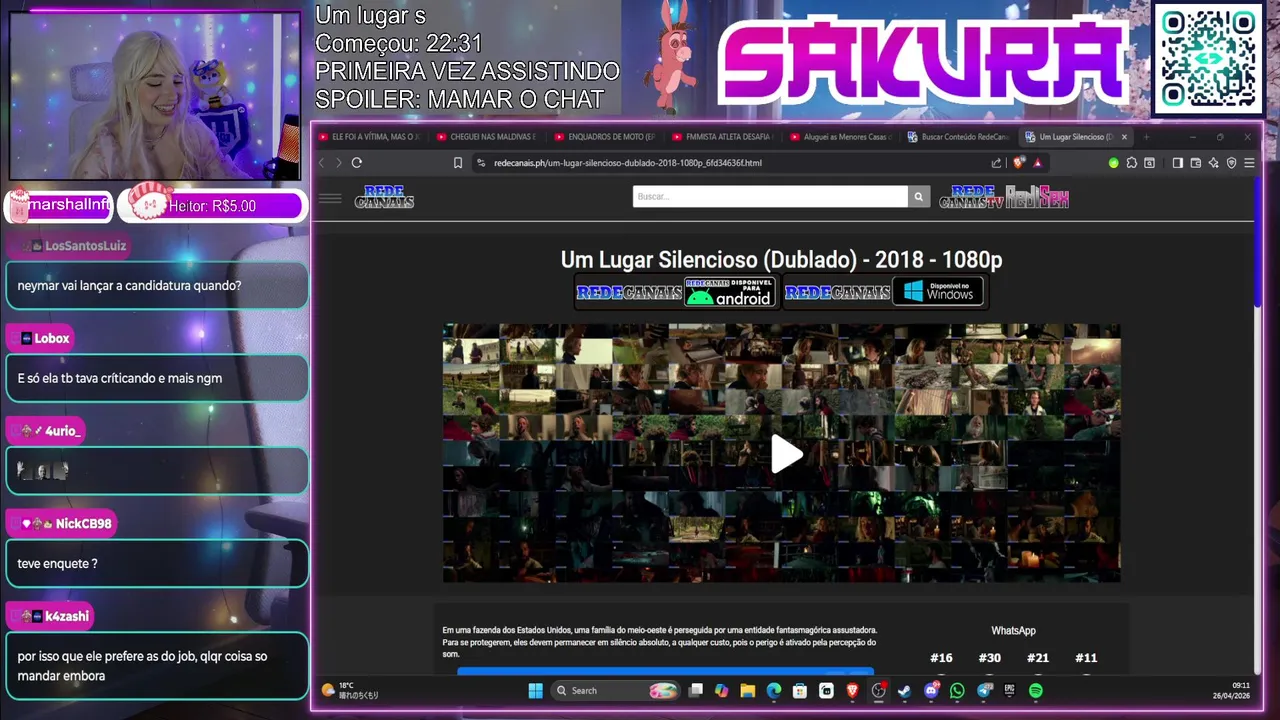1280x720 pixels.
Task: Open Brave browser from the taskbar
Action: point(852,690)
